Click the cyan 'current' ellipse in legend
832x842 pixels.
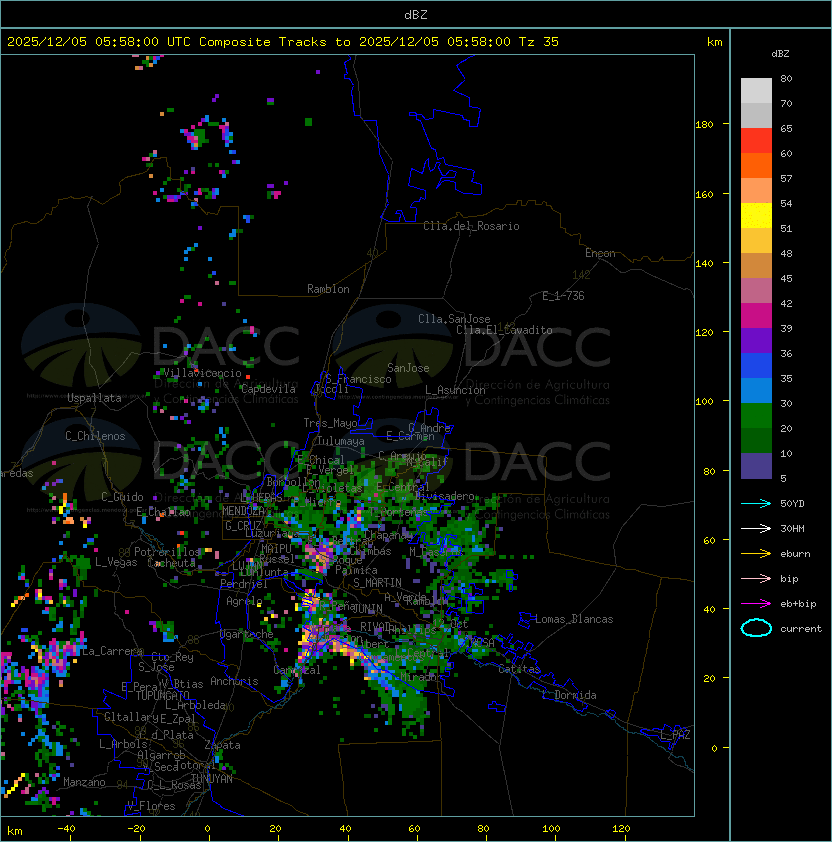pyautogui.click(x=756, y=628)
